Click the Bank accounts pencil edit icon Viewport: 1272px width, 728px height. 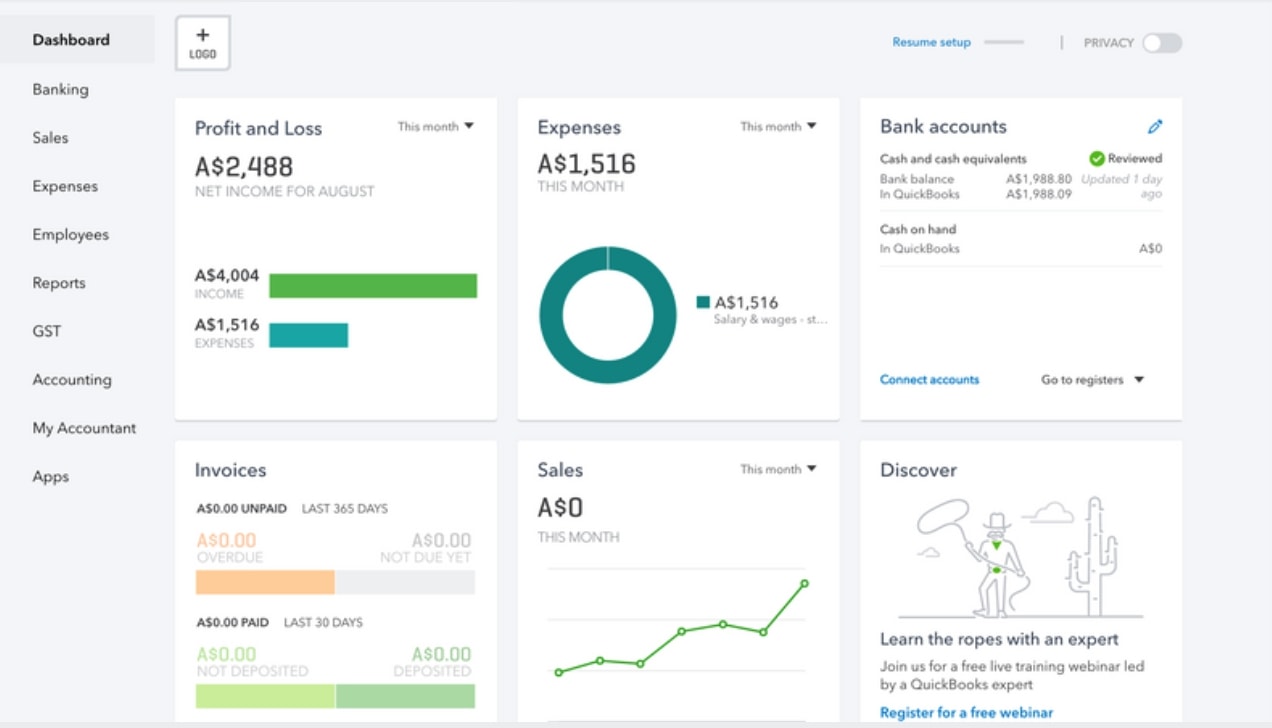(x=1155, y=127)
